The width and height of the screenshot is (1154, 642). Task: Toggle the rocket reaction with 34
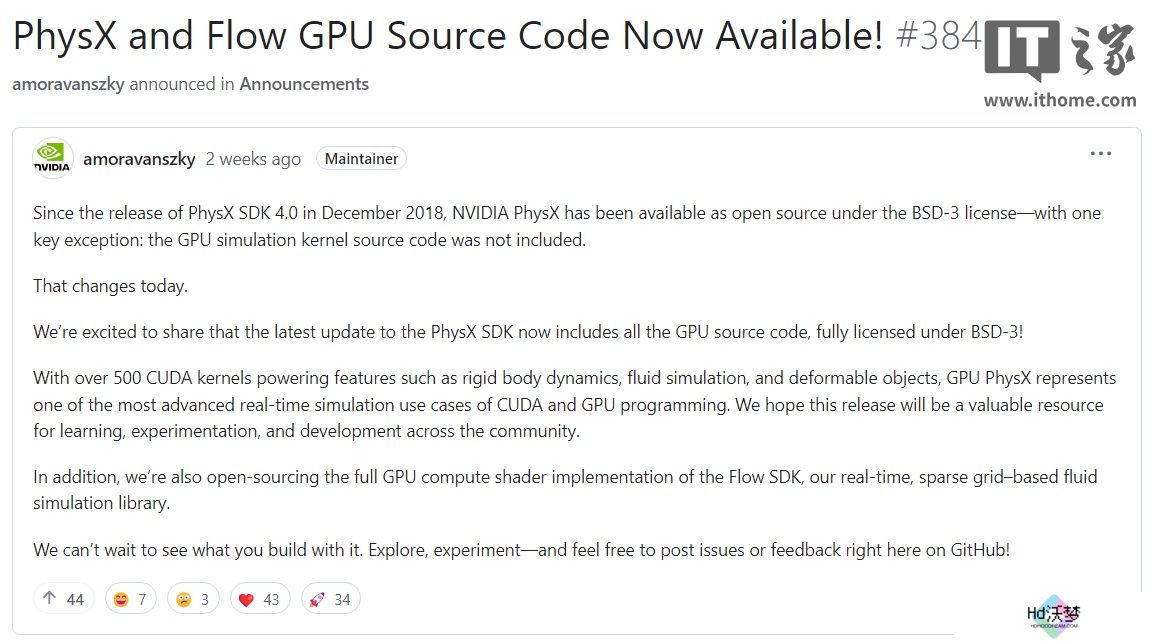pos(330,599)
